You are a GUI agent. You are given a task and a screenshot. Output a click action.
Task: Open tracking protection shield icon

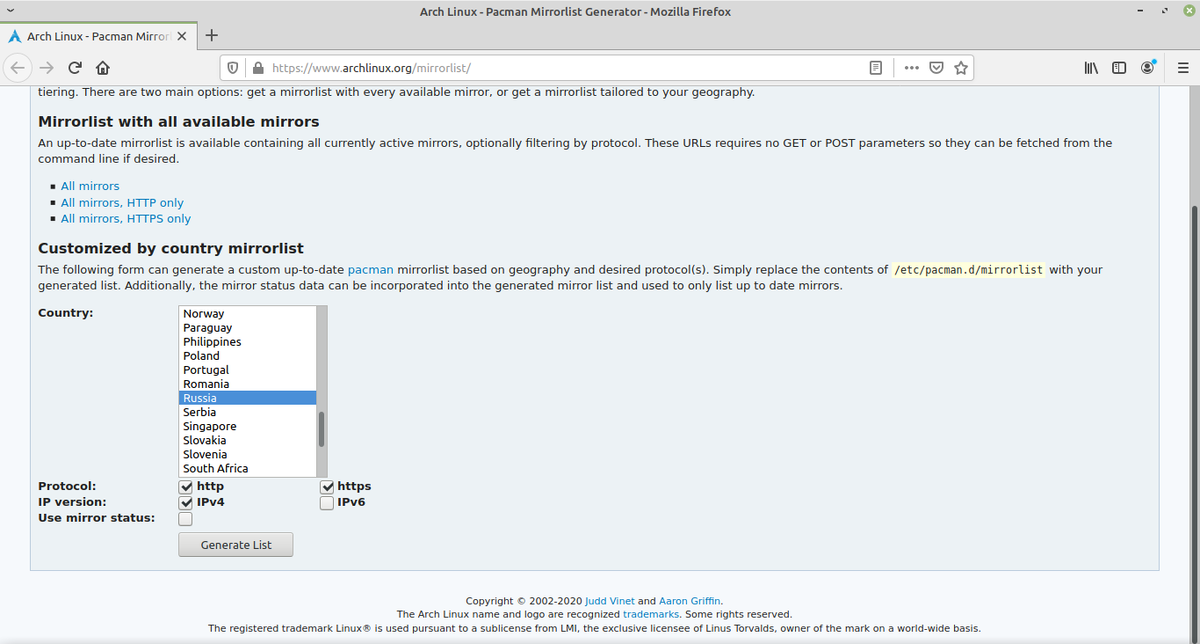tap(233, 69)
